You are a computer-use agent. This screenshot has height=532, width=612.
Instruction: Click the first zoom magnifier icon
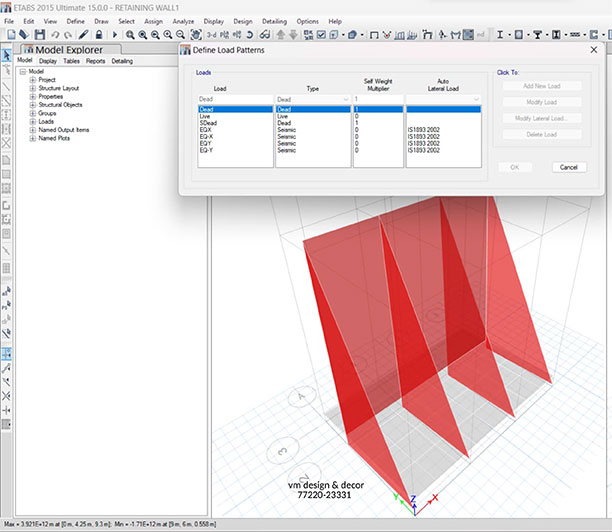pos(129,35)
